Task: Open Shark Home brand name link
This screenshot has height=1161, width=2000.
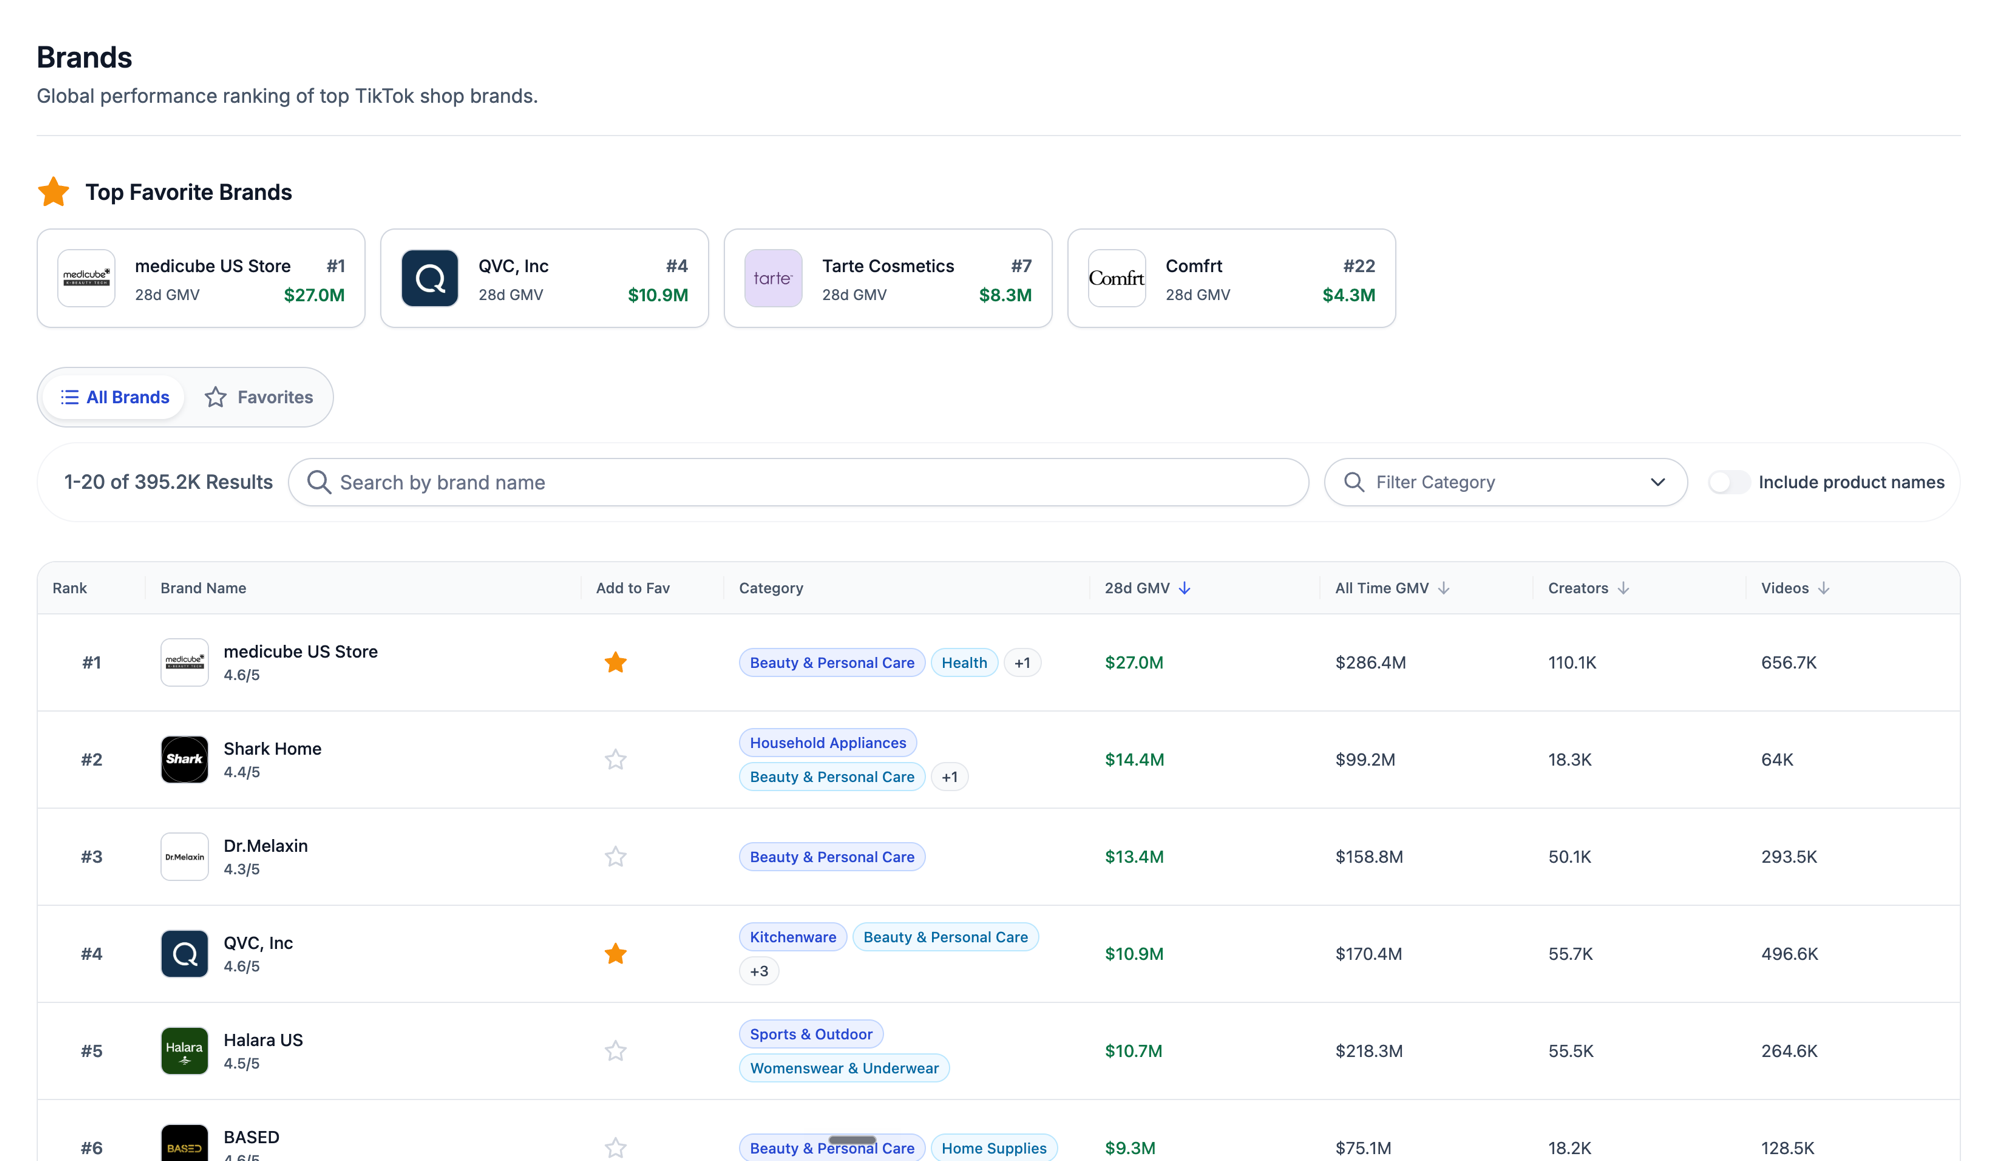Action: (x=273, y=748)
